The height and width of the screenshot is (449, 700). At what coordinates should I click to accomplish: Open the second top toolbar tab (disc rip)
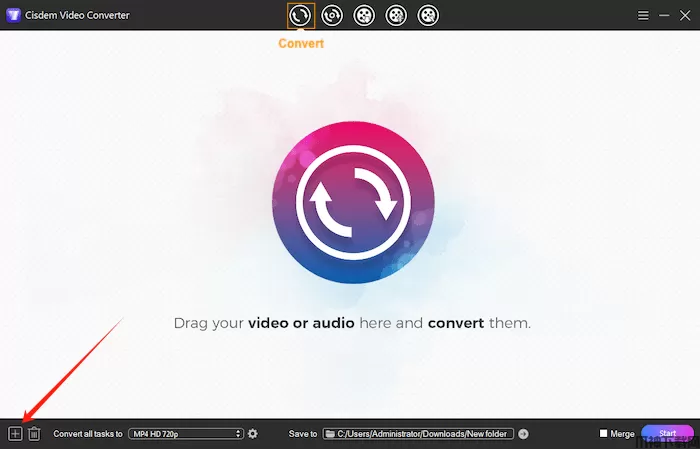click(332, 16)
